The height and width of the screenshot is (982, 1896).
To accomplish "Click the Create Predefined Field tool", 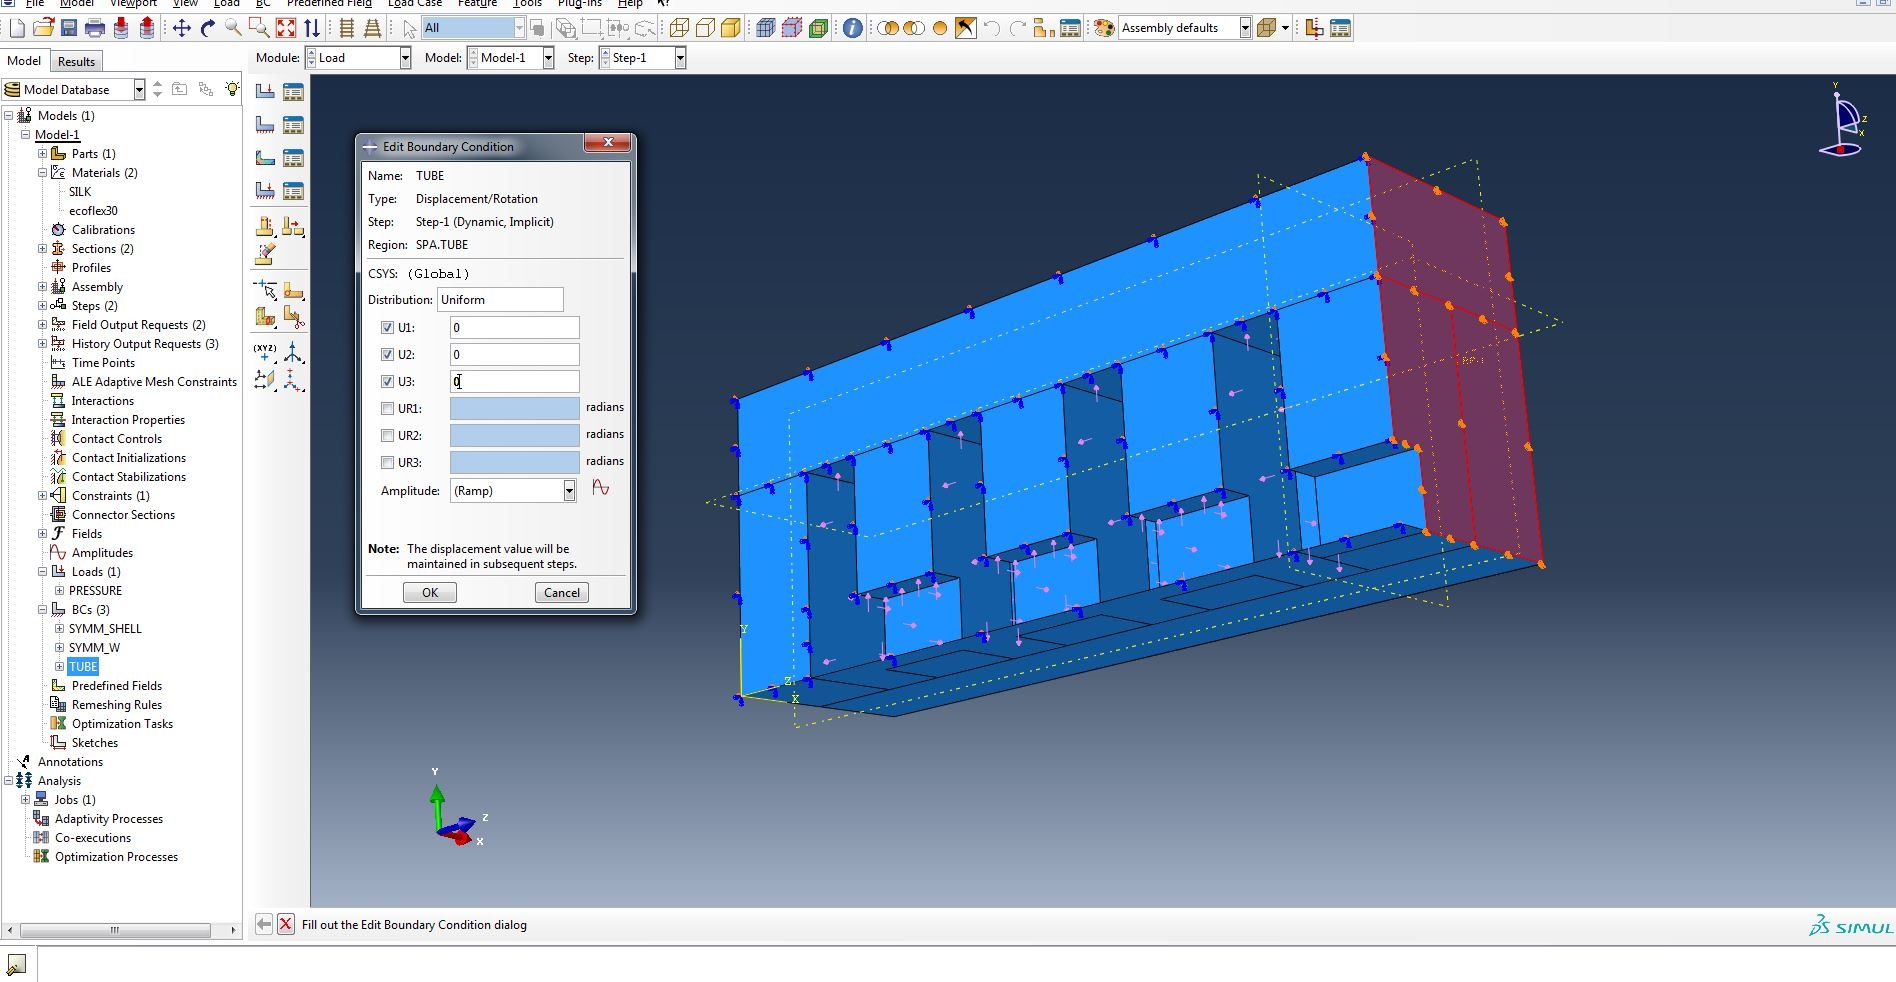I will coord(265,158).
